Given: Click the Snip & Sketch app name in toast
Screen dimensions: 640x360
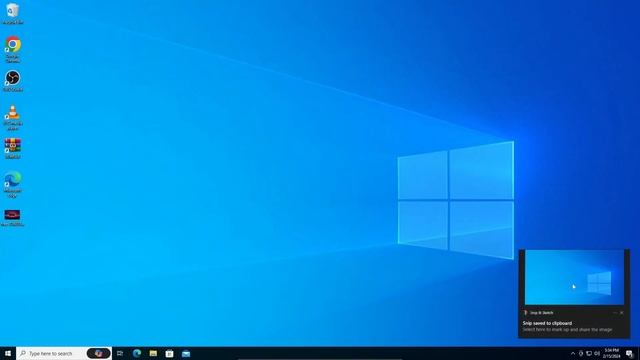Looking at the screenshot, I should point(542,313).
